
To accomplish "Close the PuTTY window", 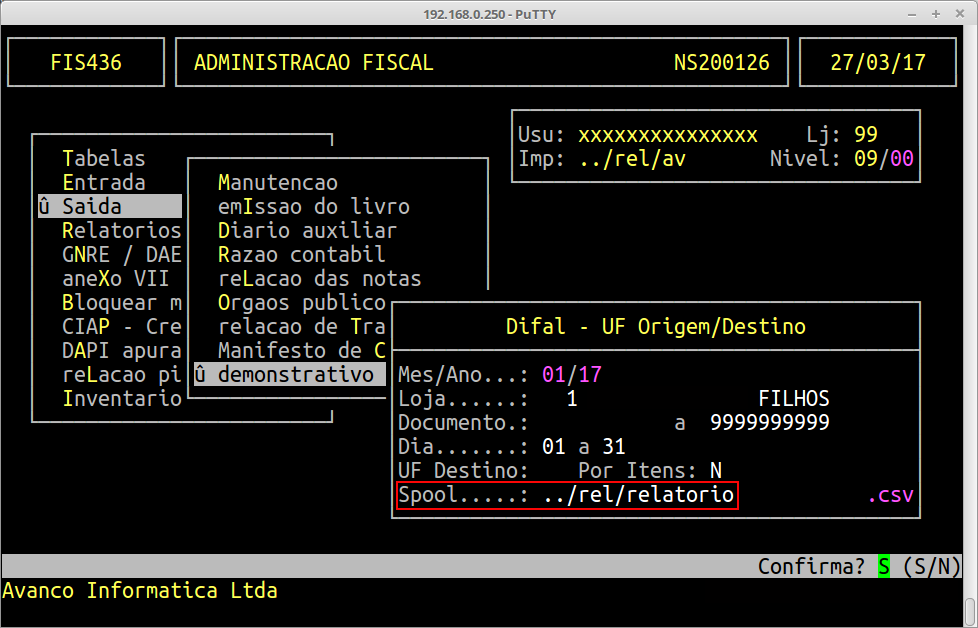I will [x=960, y=14].
